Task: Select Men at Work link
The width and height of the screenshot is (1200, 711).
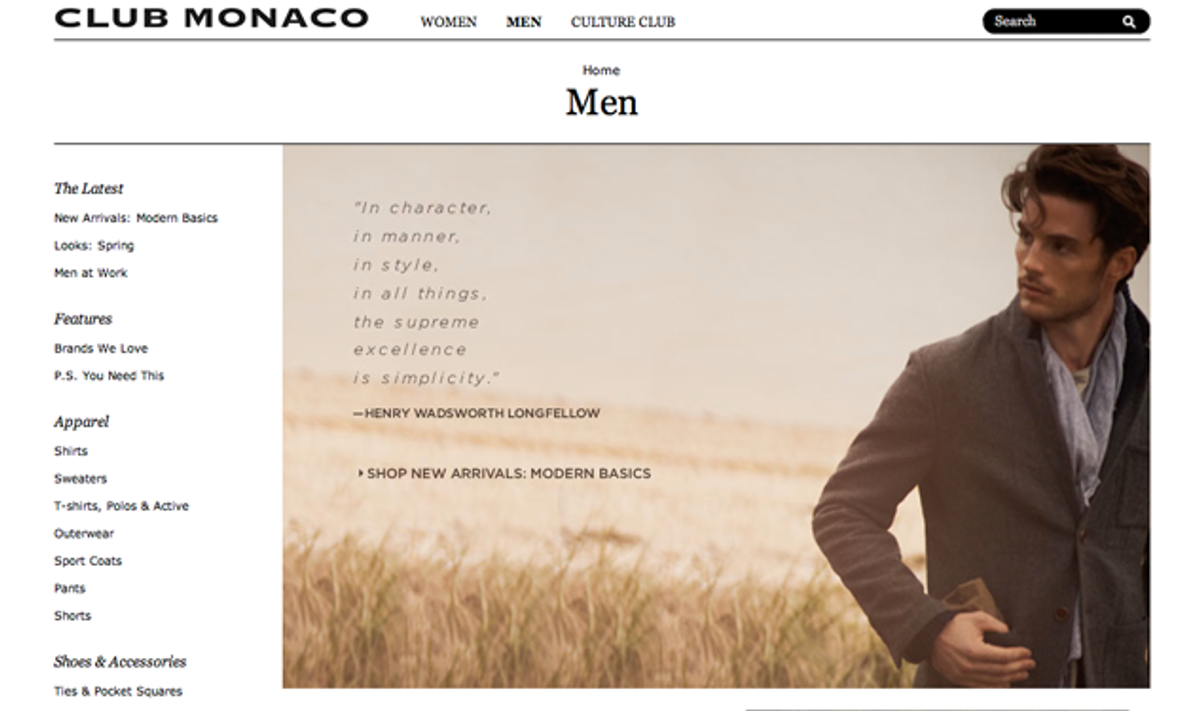Action: tap(91, 273)
